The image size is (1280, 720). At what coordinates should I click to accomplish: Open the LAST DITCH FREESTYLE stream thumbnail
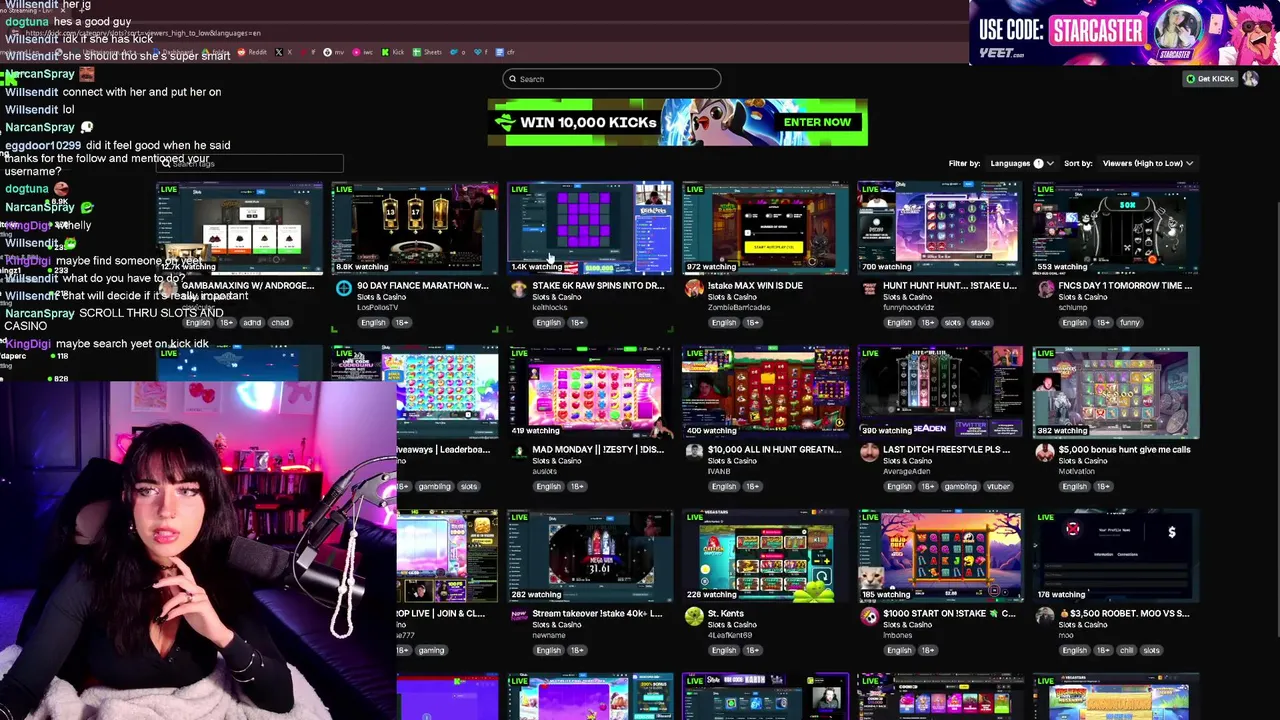pos(940,392)
